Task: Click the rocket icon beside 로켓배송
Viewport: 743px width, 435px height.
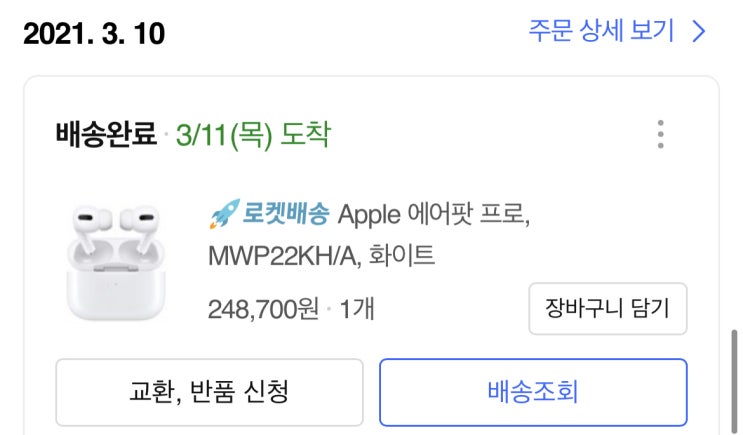Action: [x=222, y=215]
